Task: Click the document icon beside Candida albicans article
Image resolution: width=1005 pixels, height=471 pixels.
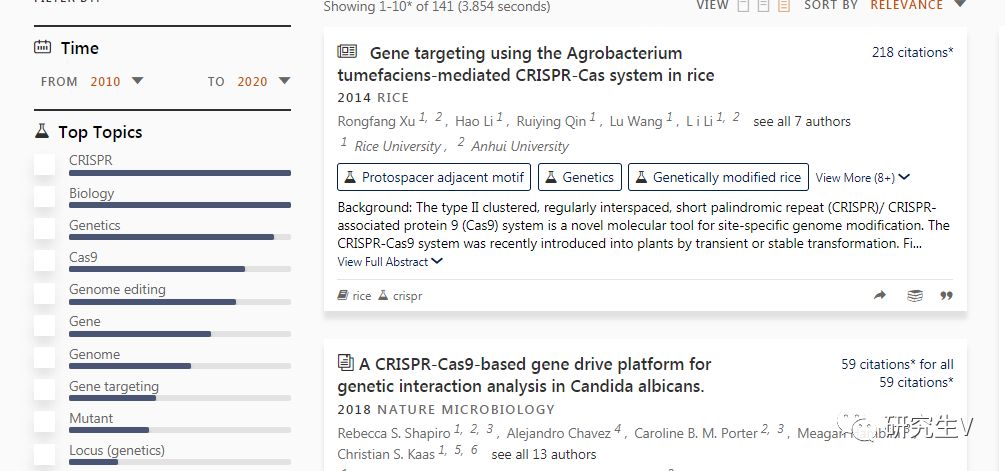Action: 345,363
